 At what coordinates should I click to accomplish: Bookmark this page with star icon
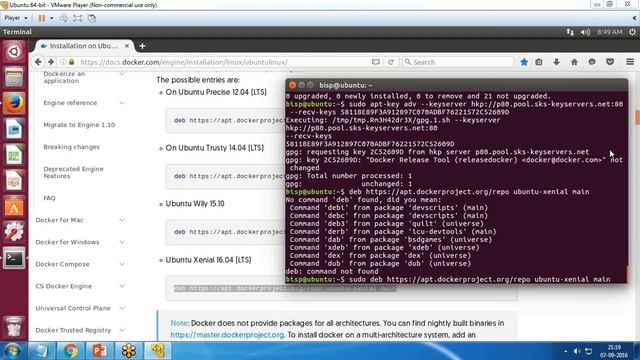(x=524, y=62)
